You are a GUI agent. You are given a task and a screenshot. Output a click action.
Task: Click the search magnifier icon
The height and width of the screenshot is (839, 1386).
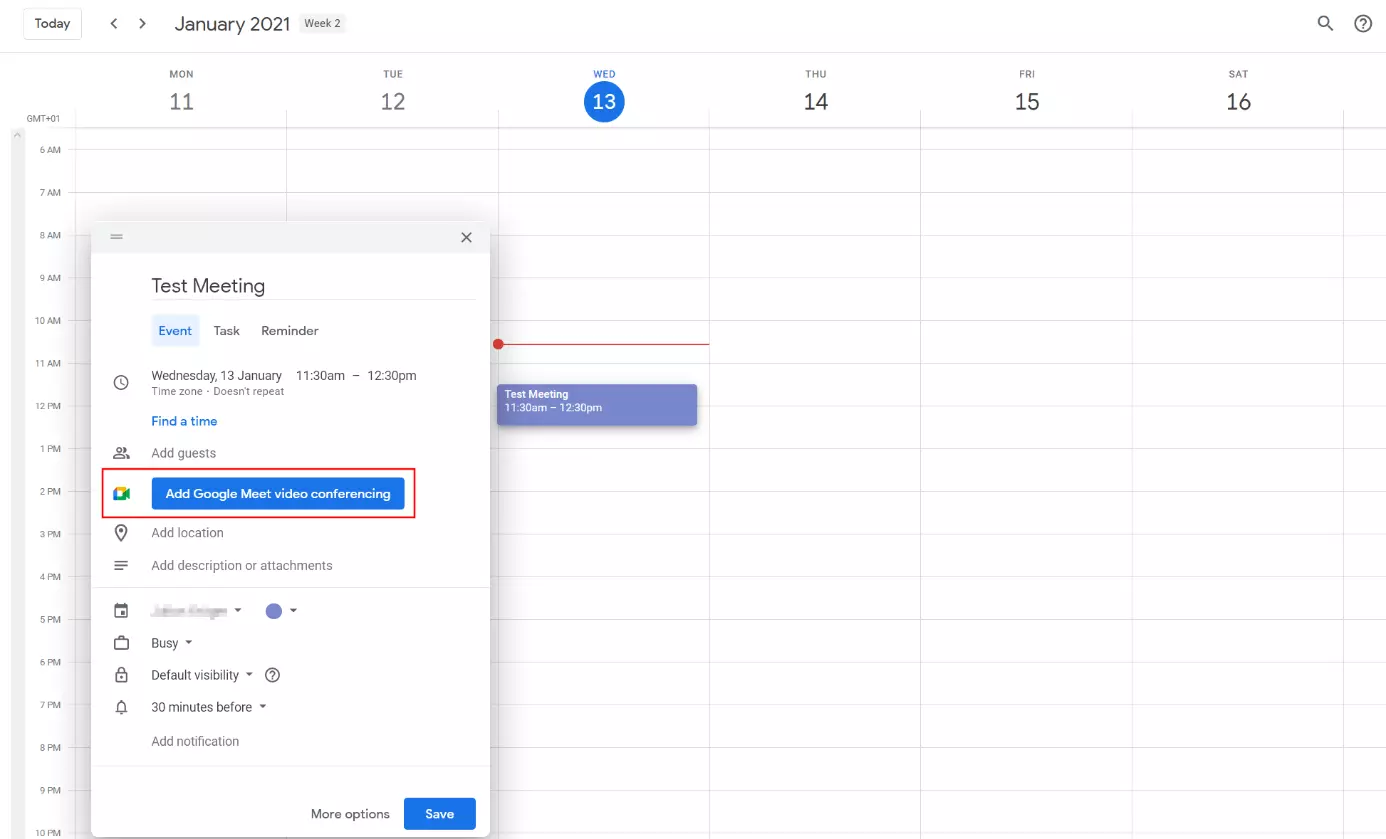click(x=1325, y=24)
